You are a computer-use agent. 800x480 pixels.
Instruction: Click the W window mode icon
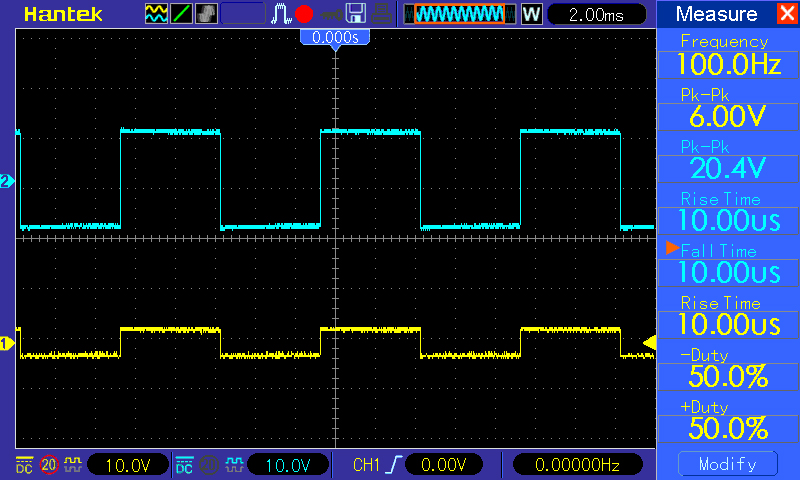[x=531, y=14]
